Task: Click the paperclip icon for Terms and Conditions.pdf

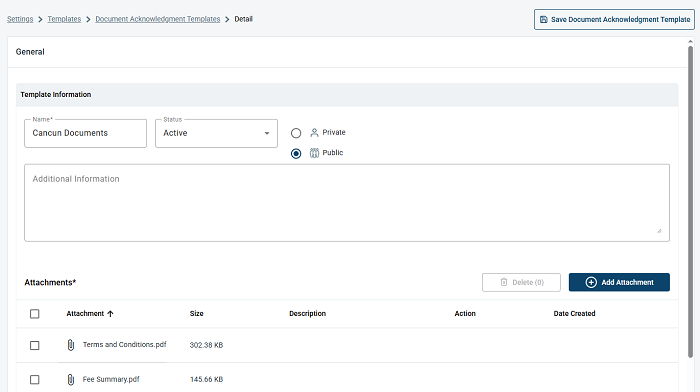Action: point(71,345)
